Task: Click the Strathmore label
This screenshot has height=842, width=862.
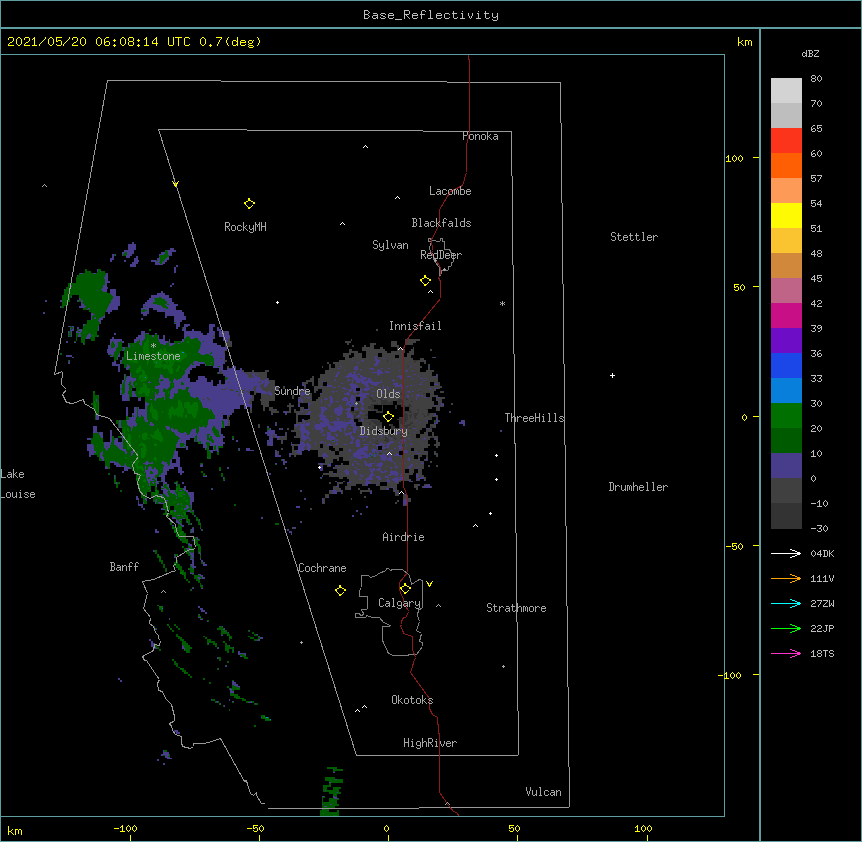Action: (x=516, y=608)
